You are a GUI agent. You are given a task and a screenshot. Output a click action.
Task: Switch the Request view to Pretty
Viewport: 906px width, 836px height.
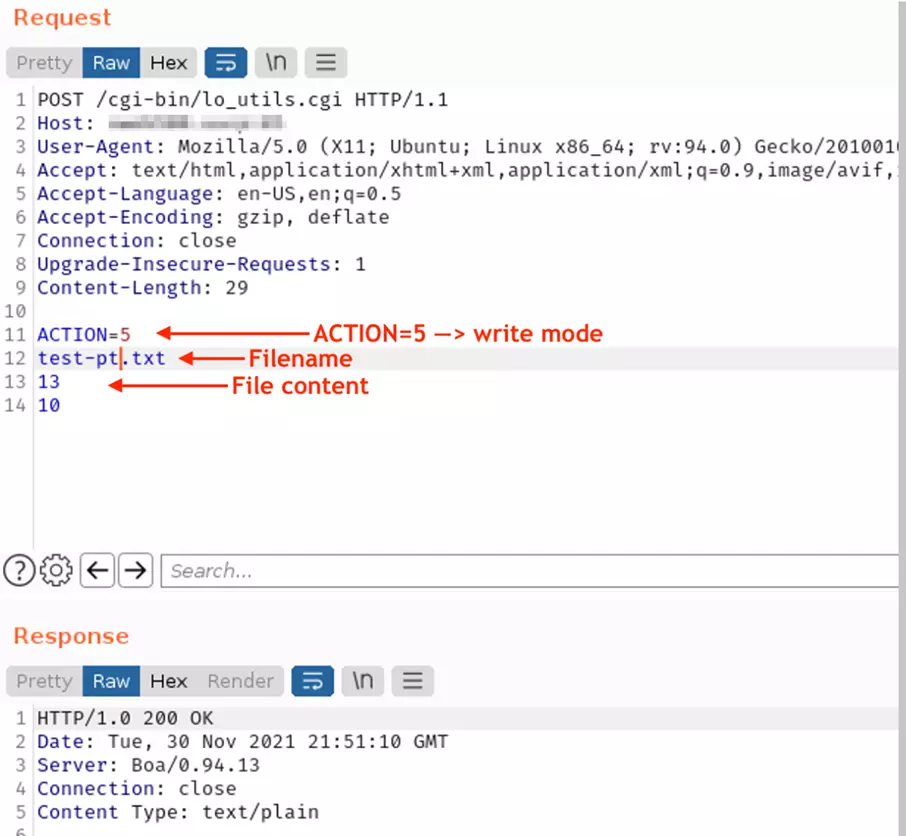pos(44,62)
